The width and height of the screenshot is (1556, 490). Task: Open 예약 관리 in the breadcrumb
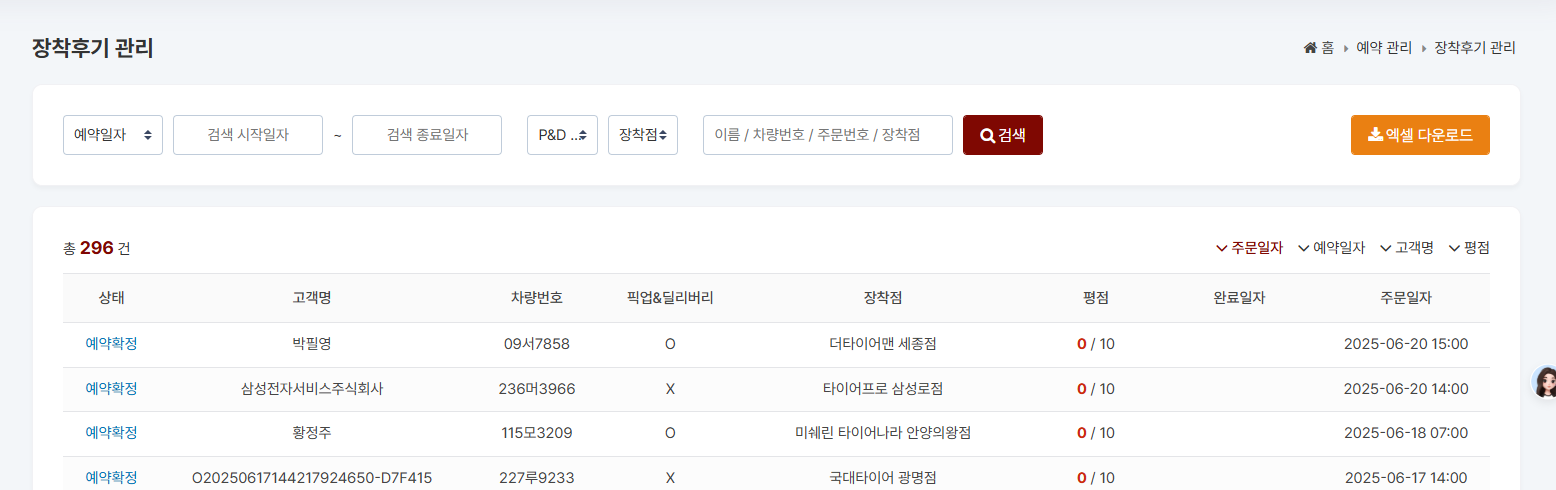click(x=1383, y=48)
